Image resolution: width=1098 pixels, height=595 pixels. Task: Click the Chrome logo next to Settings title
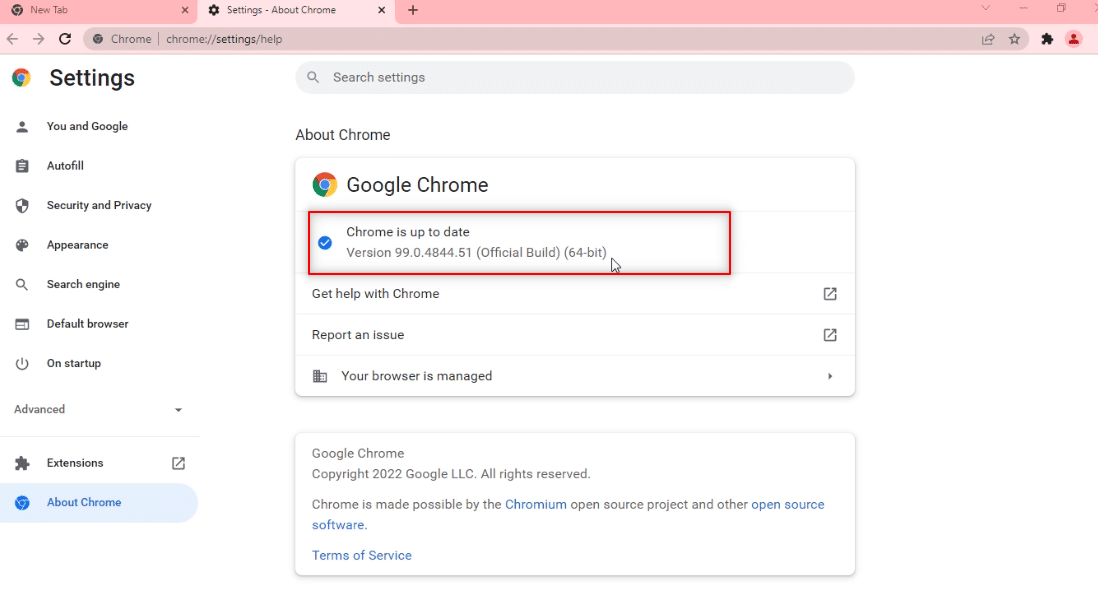(x=21, y=78)
